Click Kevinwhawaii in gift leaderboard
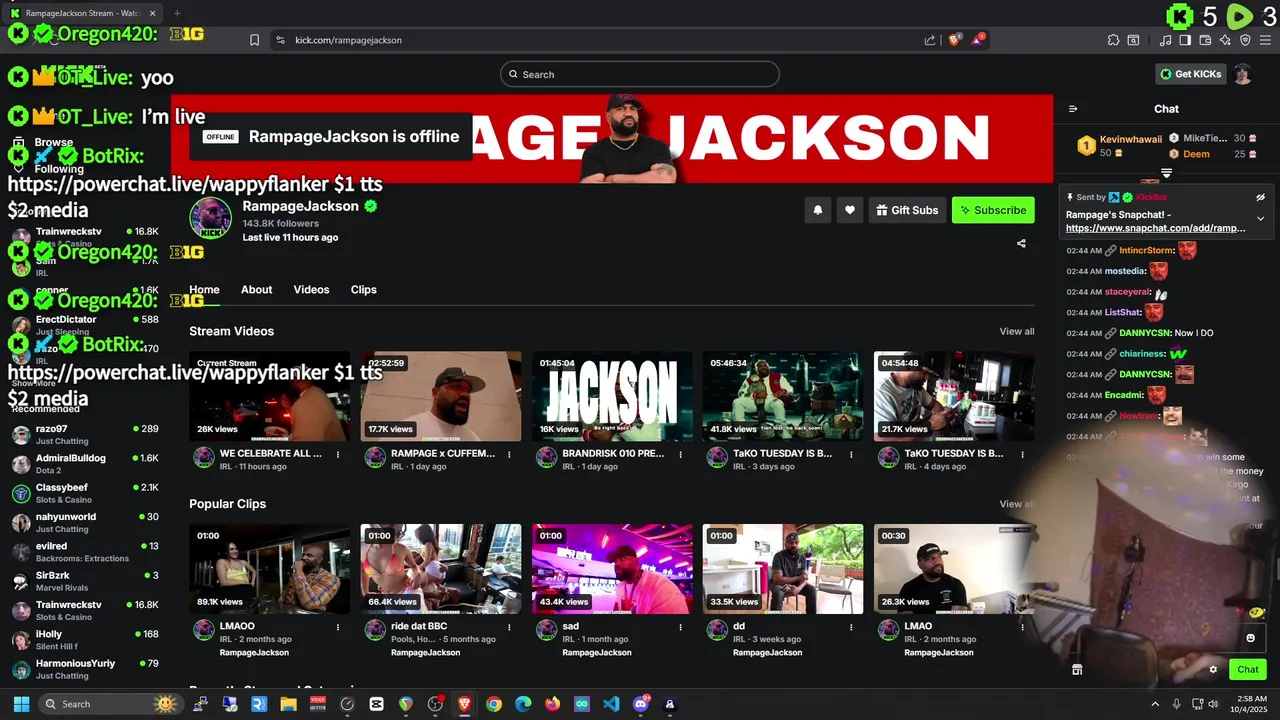 click(x=1131, y=139)
